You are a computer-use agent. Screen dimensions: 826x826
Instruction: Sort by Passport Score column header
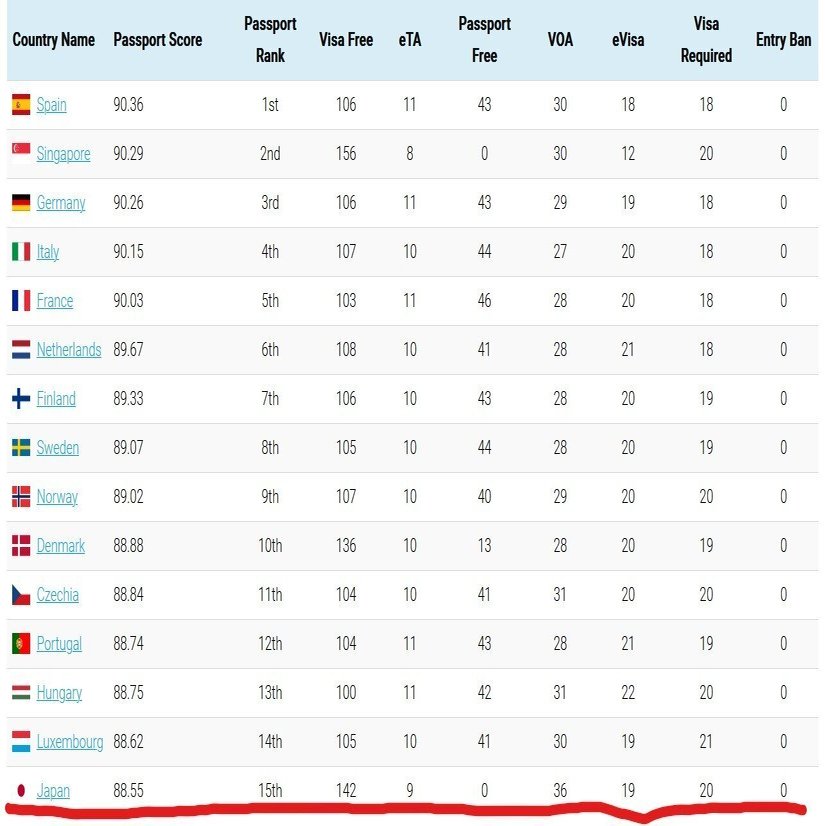(158, 40)
